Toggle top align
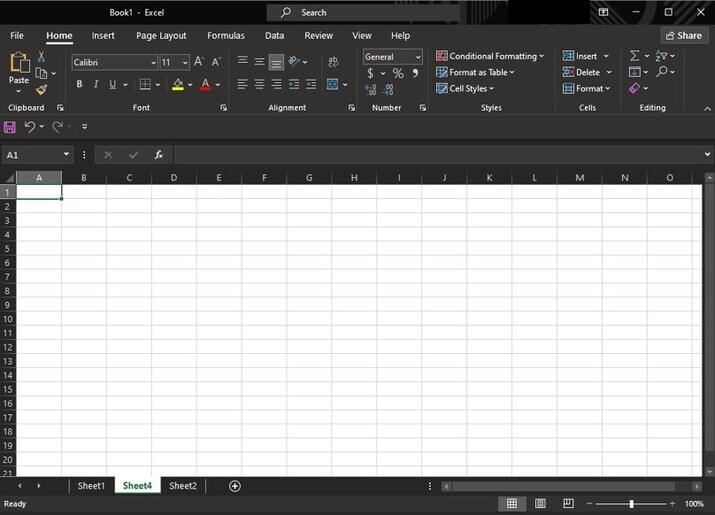Screen dimensions: 715x515 pyautogui.click(x=243, y=62)
